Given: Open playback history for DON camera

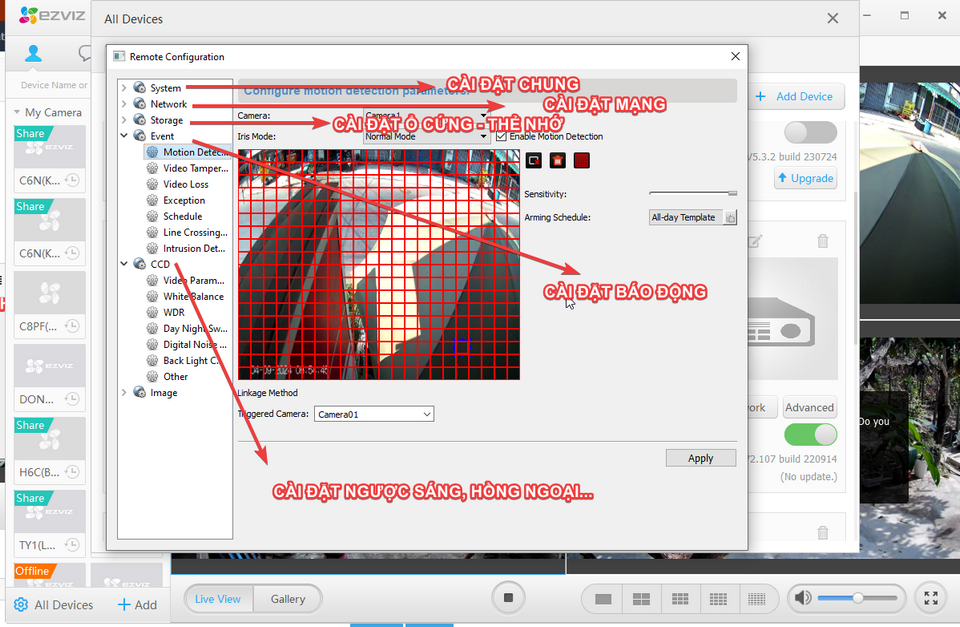Looking at the screenshot, I should tap(72, 399).
